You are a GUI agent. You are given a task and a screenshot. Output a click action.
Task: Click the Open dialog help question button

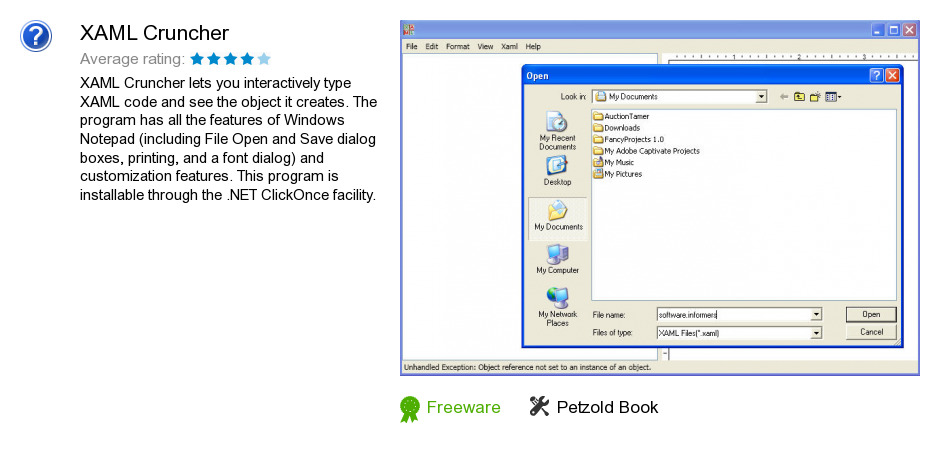click(x=876, y=76)
